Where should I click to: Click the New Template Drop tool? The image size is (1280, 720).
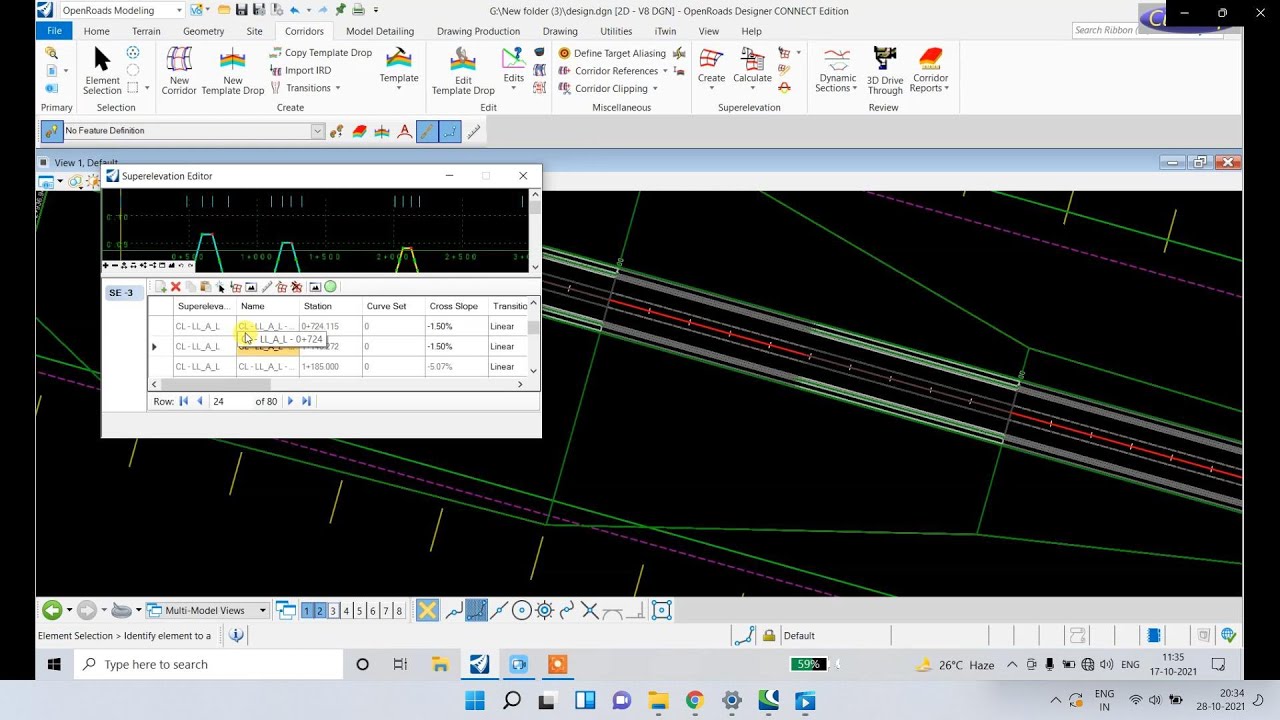[232, 71]
